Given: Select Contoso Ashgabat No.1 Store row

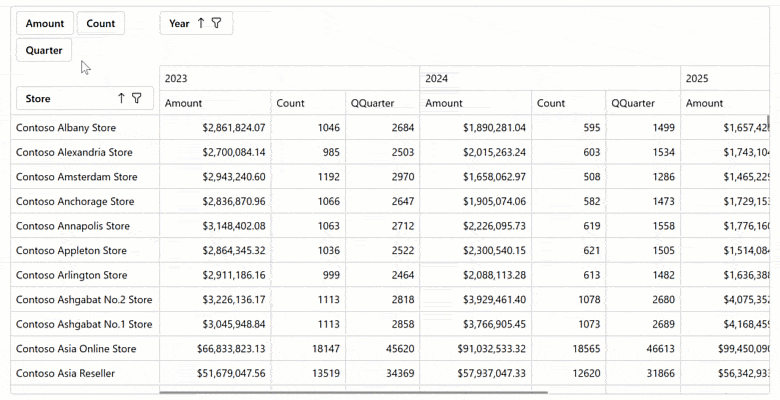Looking at the screenshot, I should point(85,324).
